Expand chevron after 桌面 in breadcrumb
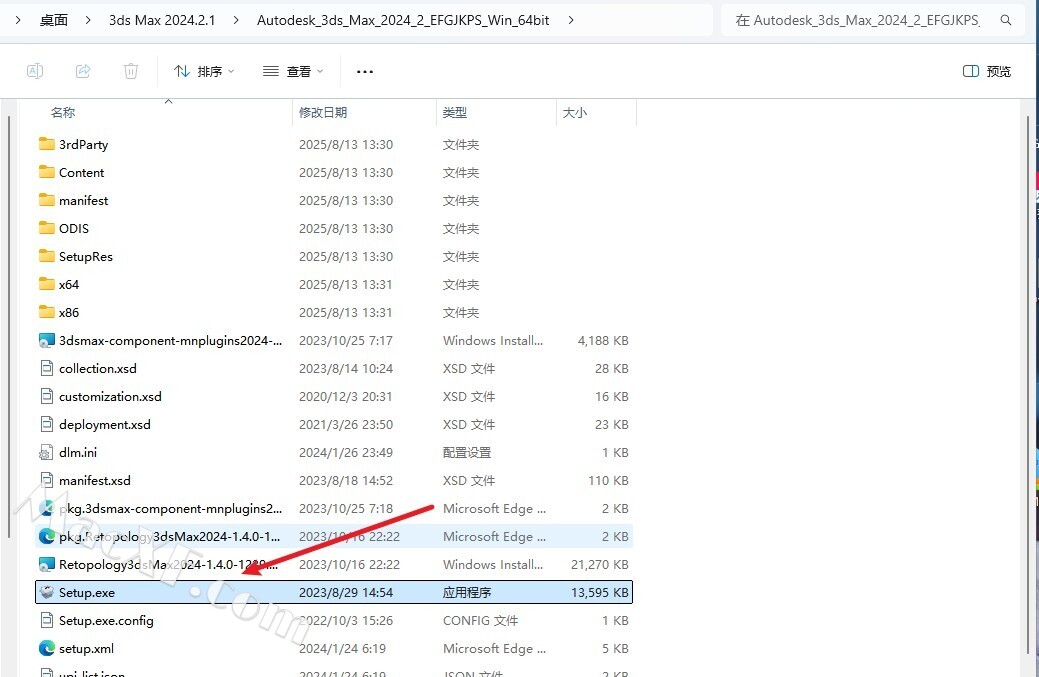 (88, 21)
